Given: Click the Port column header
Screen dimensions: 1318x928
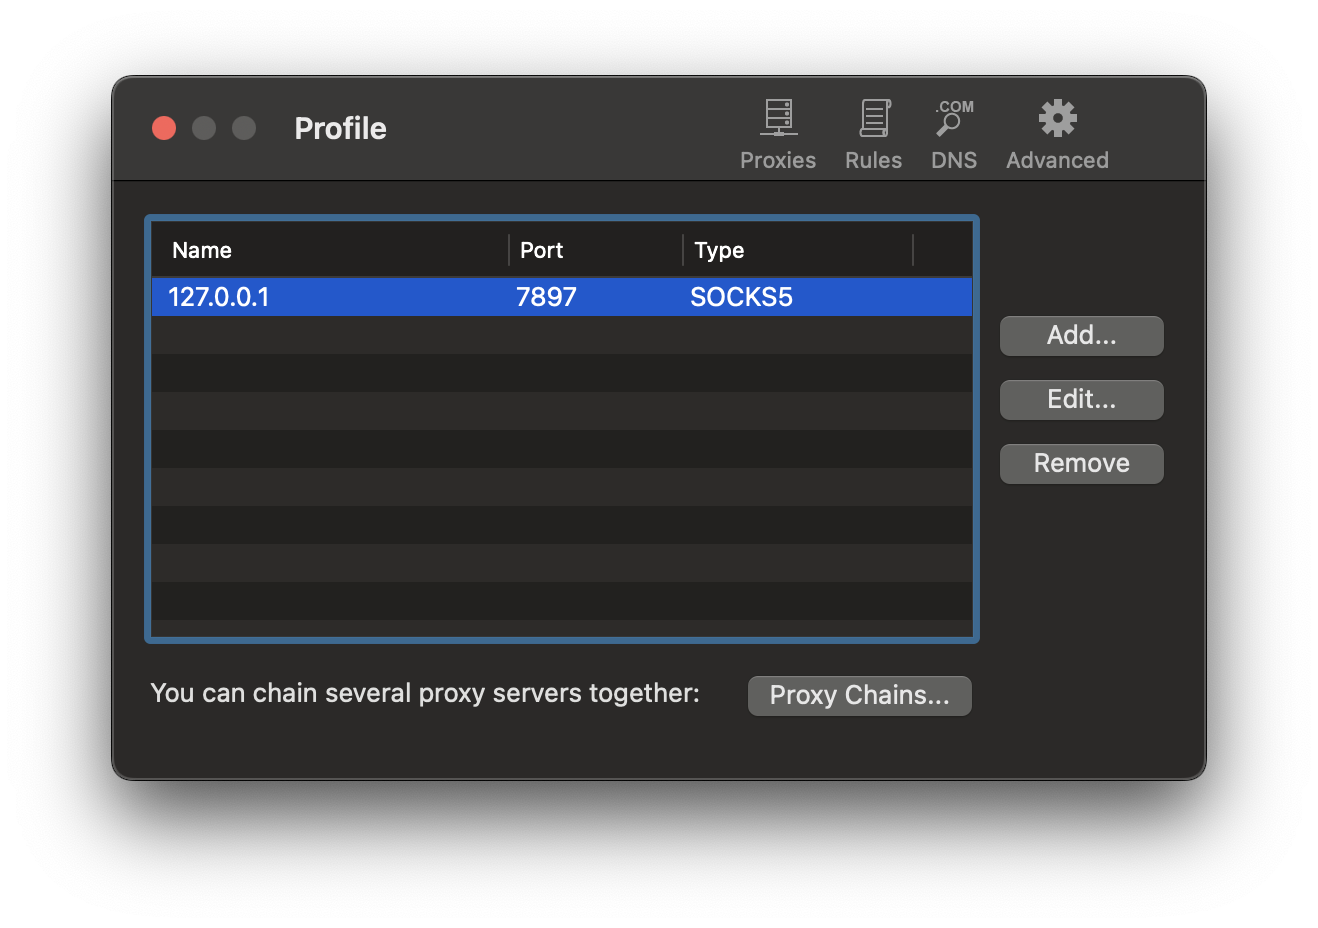Looking at the screenshot, I should pyautogui.click(x=541, y=250).
